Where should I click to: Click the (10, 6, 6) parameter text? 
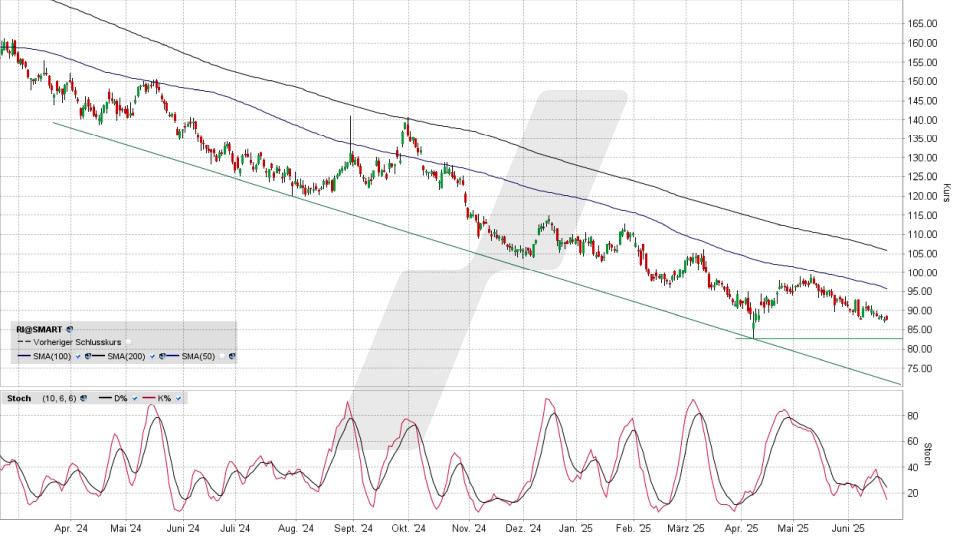(59, 398)
